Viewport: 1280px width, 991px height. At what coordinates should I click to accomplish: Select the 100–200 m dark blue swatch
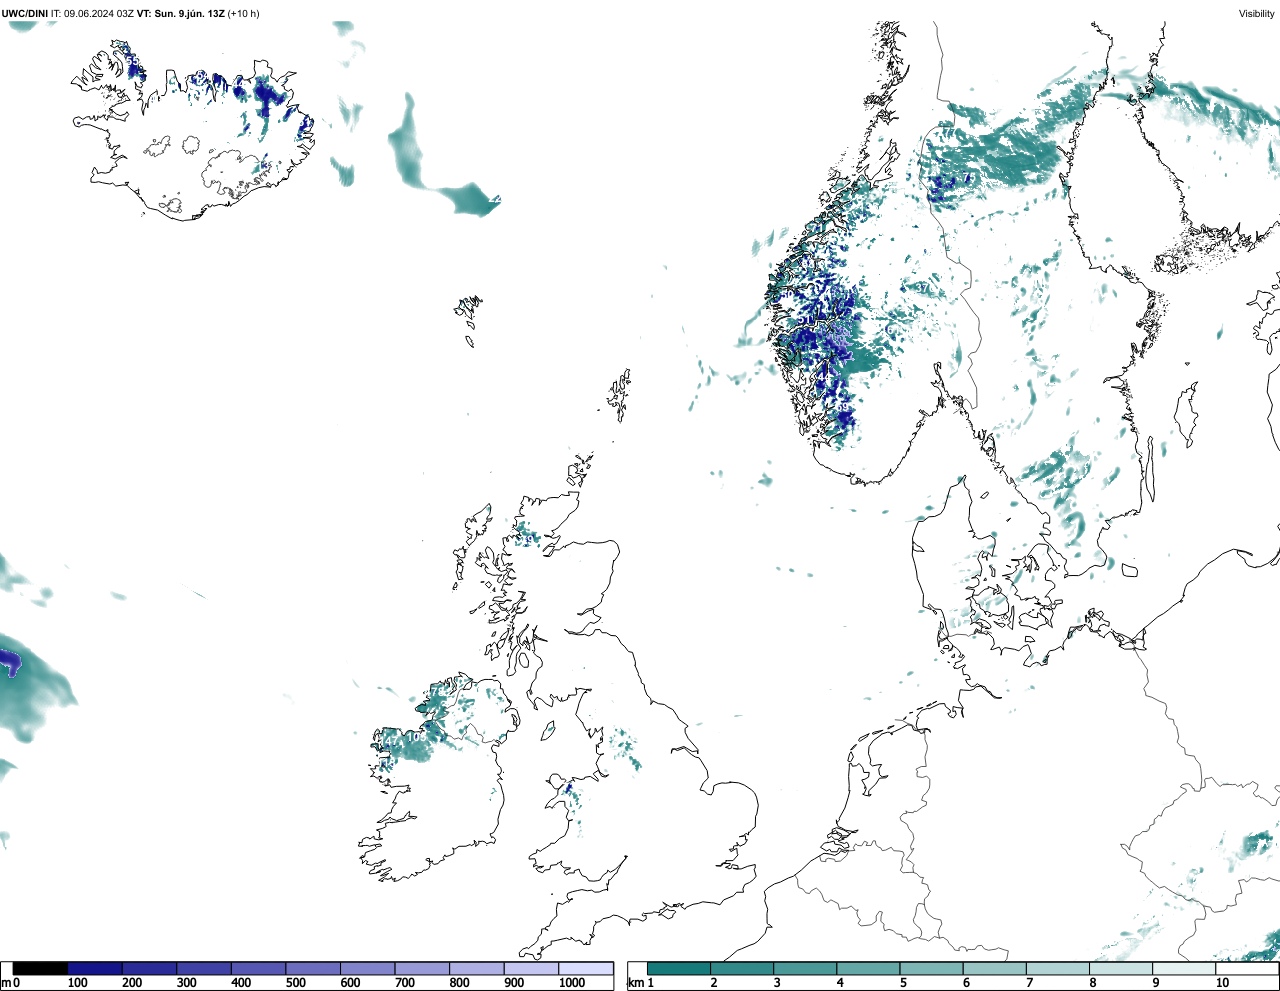95,968
